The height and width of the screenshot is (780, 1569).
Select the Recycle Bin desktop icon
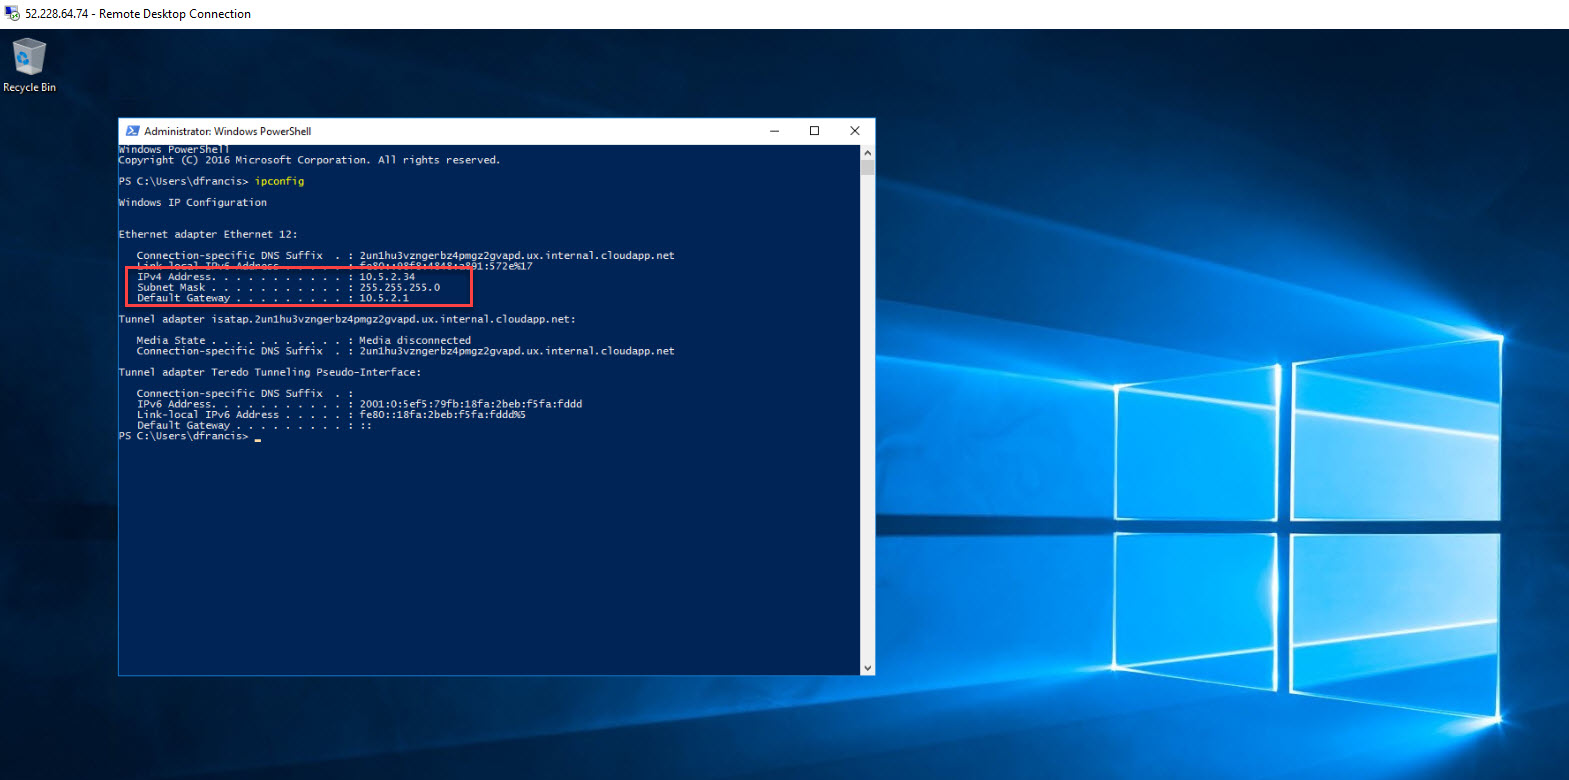point(28,64)
